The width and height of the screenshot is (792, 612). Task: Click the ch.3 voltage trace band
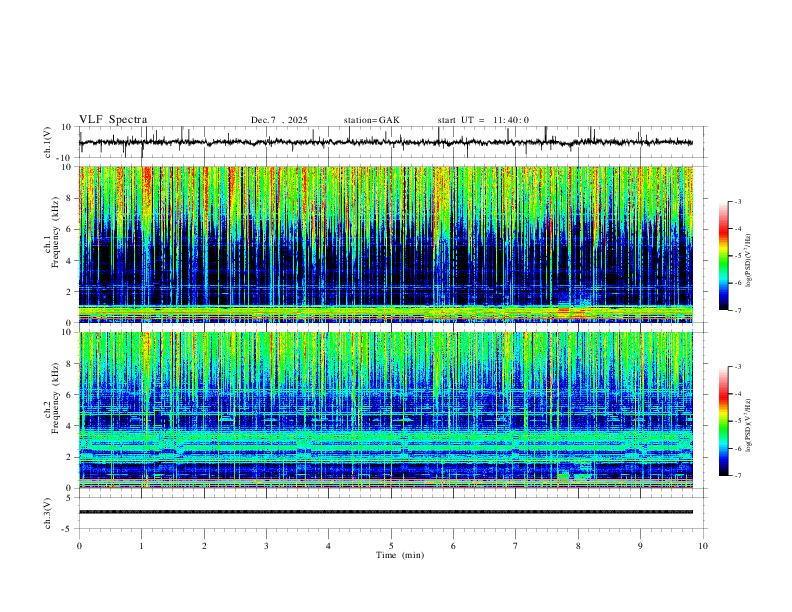pyautogui.click(x=386, y=512)
